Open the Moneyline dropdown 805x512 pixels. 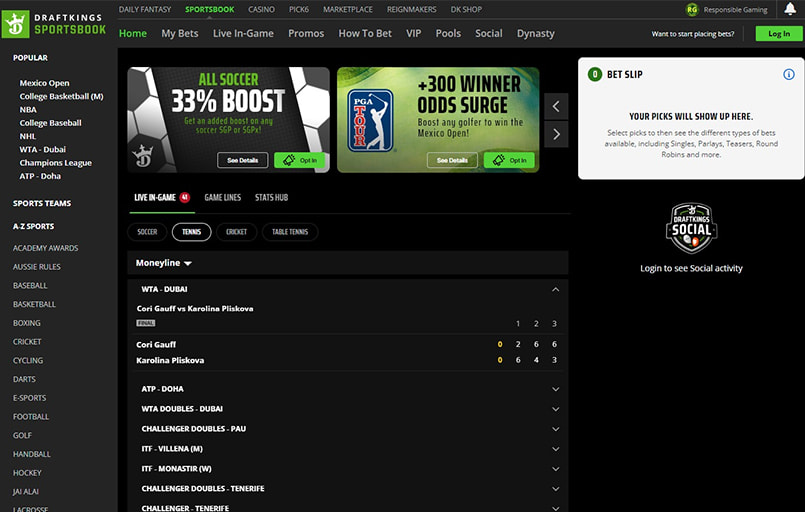point(163,263)
